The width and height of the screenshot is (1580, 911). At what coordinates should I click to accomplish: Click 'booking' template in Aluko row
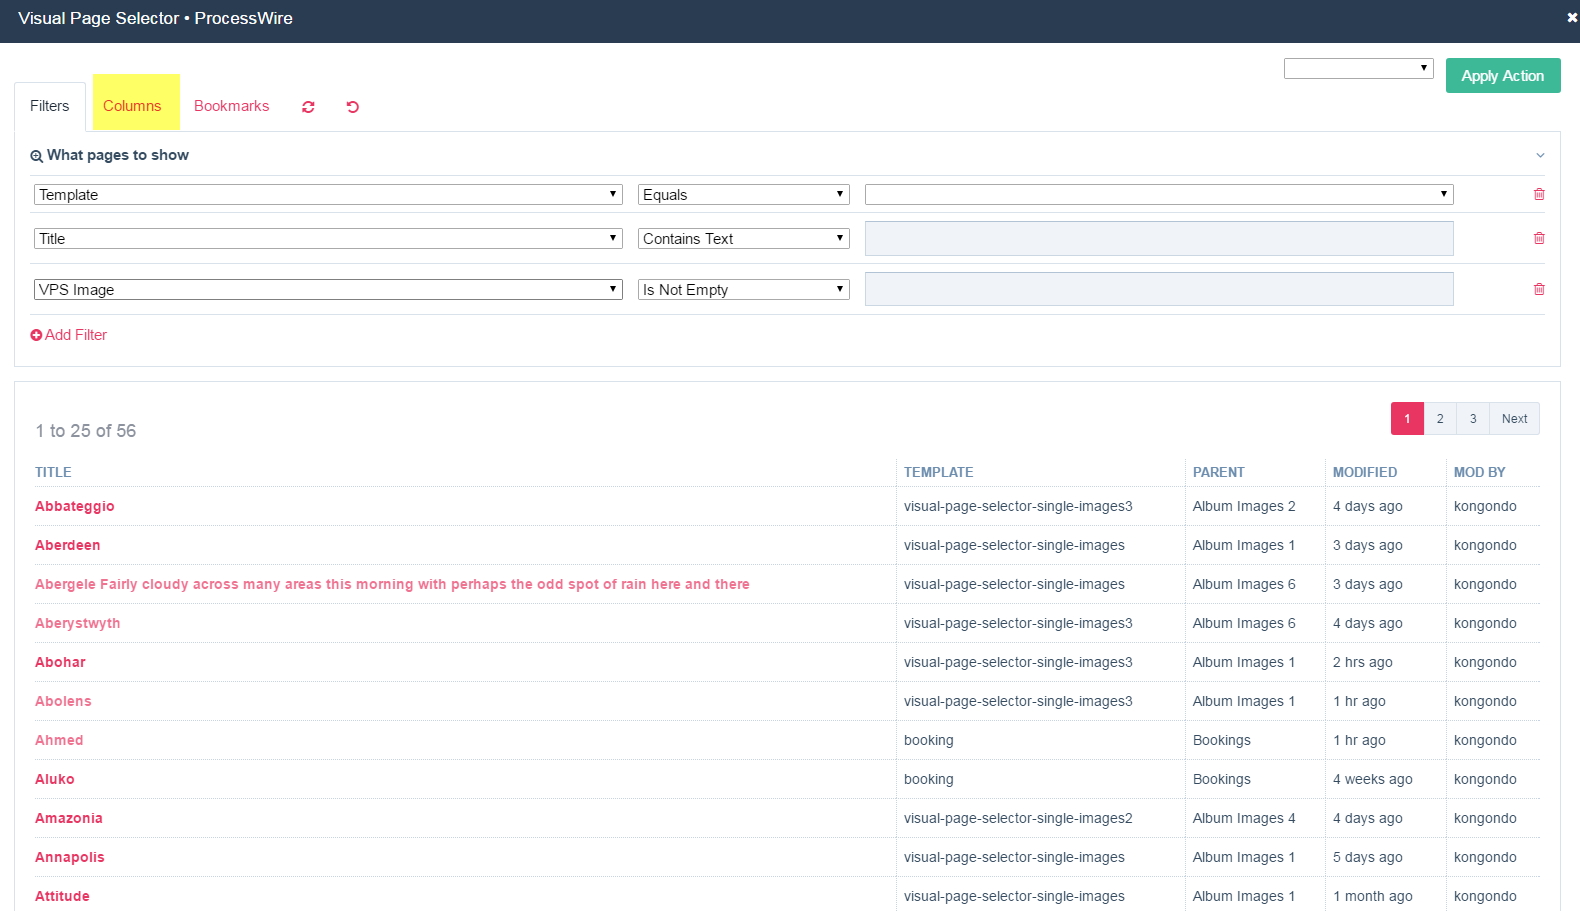[929, 779]
